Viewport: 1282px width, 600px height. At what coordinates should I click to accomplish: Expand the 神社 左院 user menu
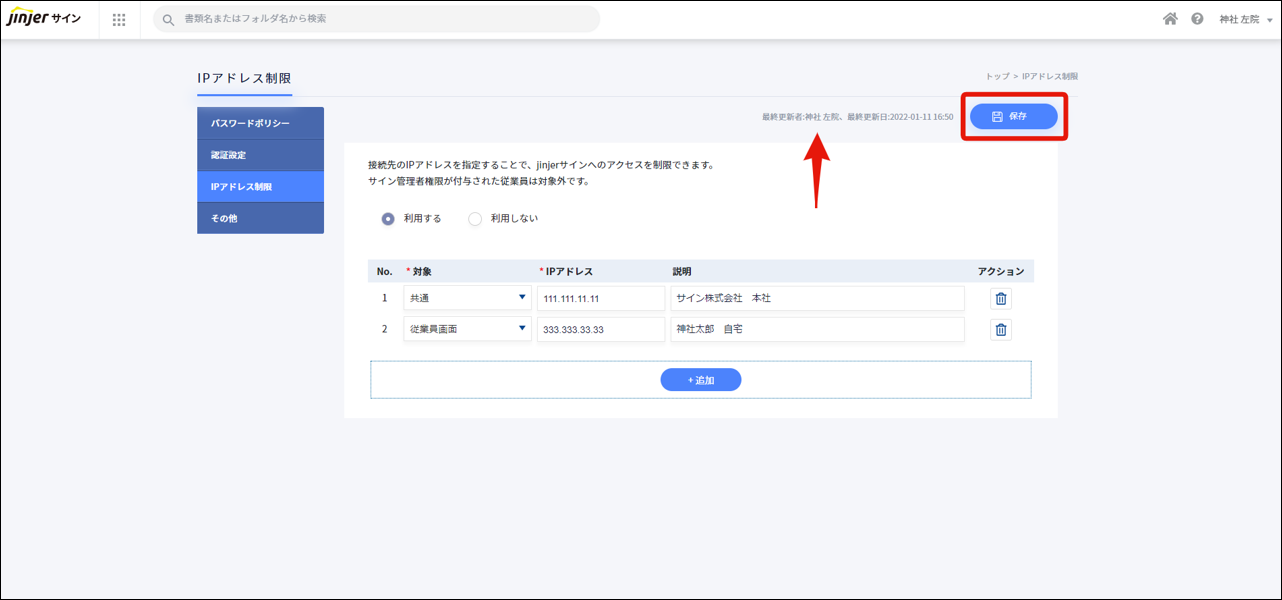(1245, 20)
